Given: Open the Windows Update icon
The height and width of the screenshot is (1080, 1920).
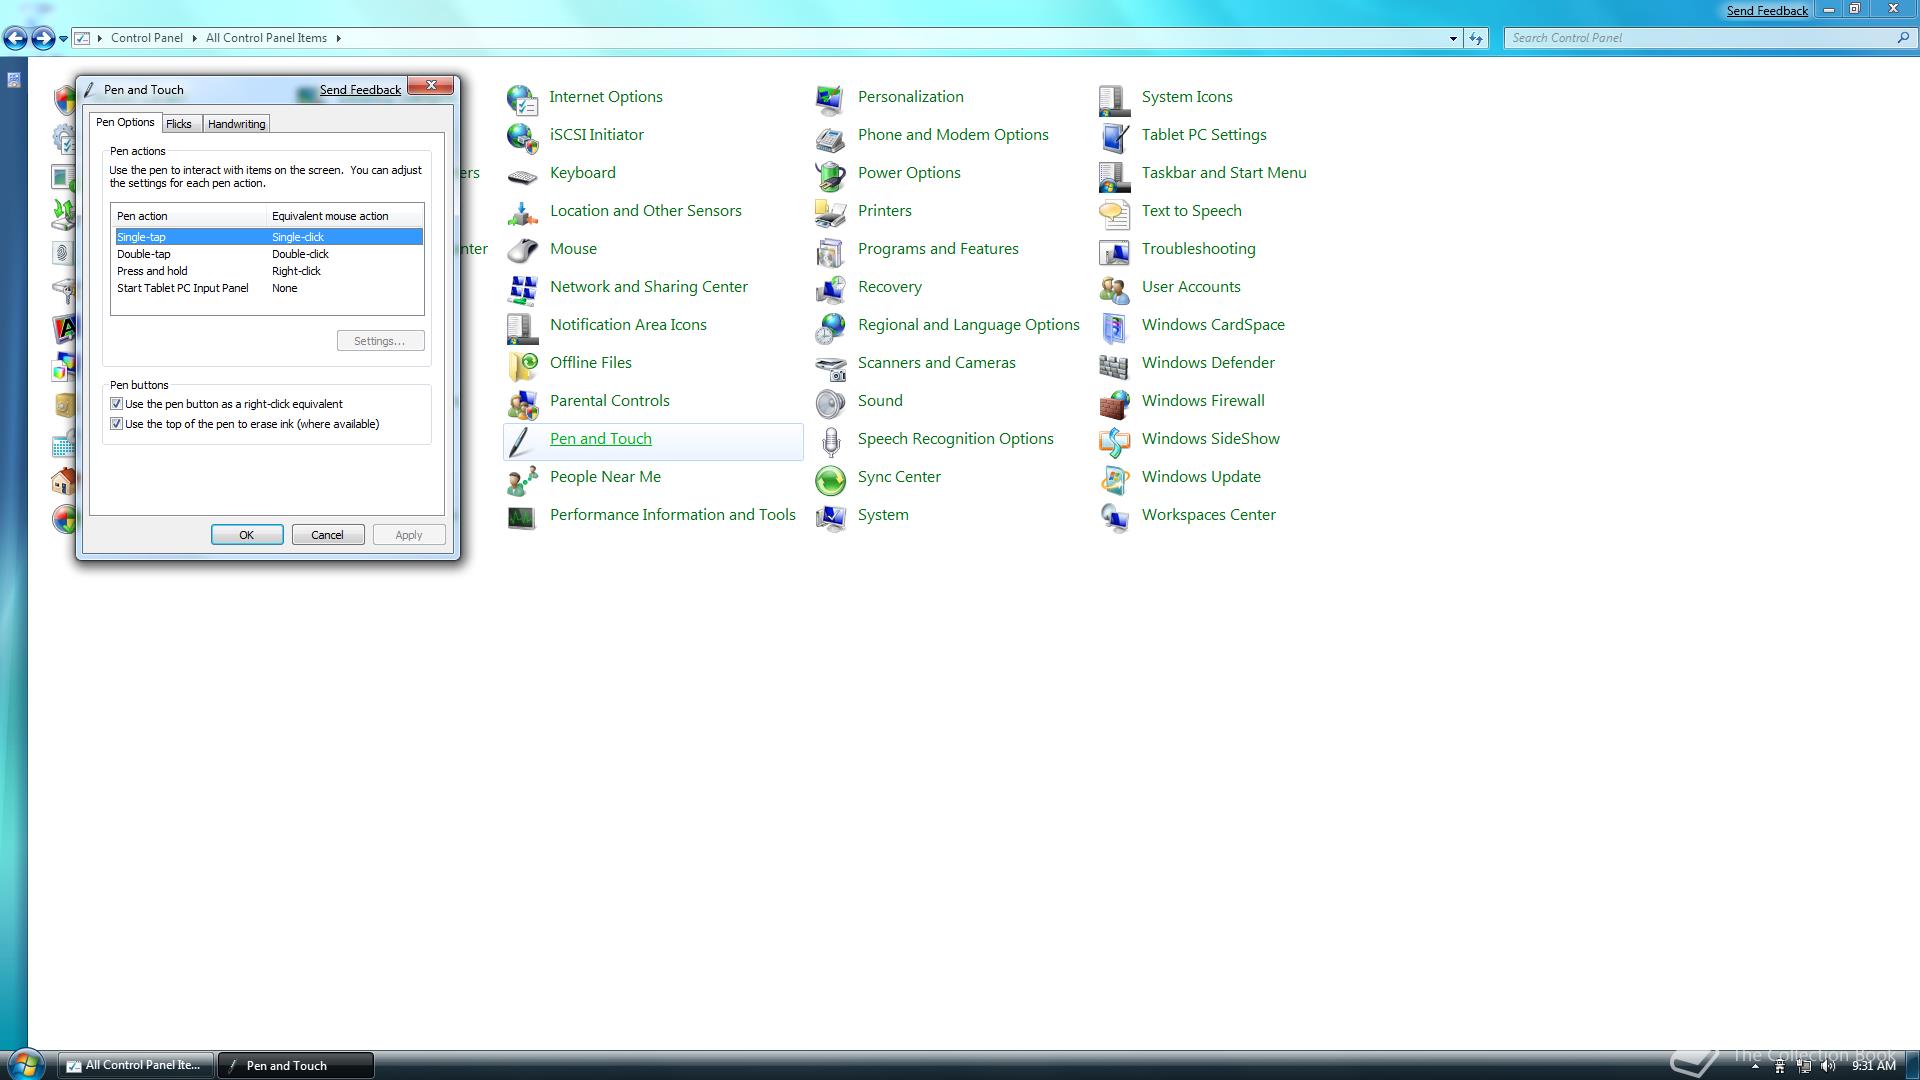Looking at the screenshot, I should (1114, 478).
